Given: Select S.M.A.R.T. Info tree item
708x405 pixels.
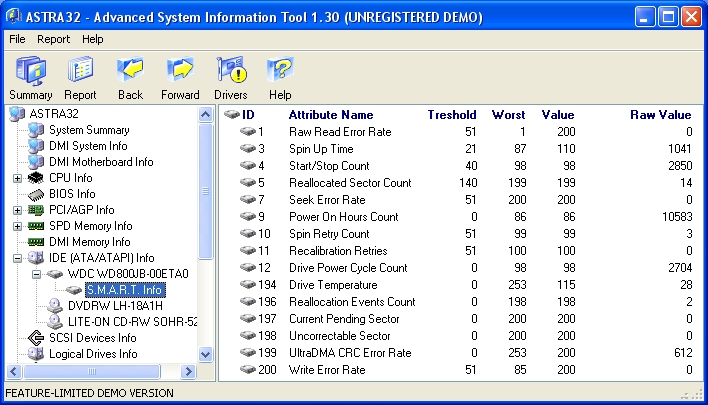Looking at the screenshot, I should click(124, 290).
